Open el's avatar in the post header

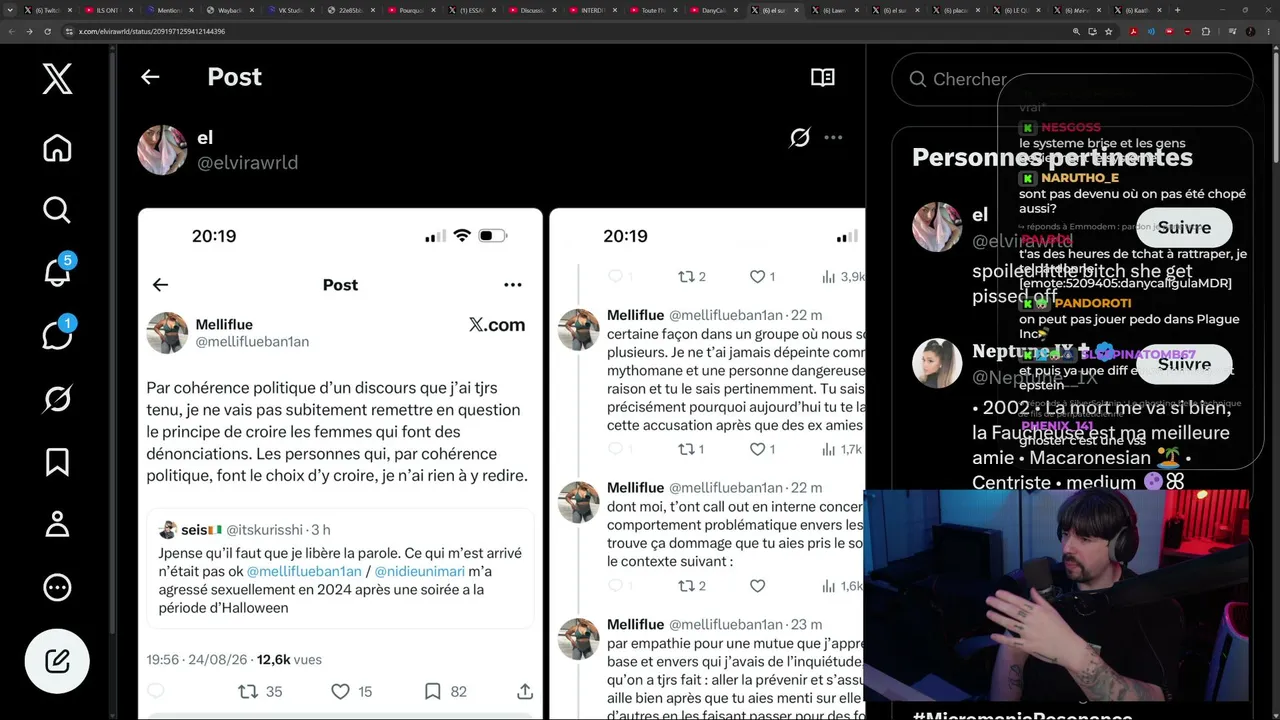[162, 150]
